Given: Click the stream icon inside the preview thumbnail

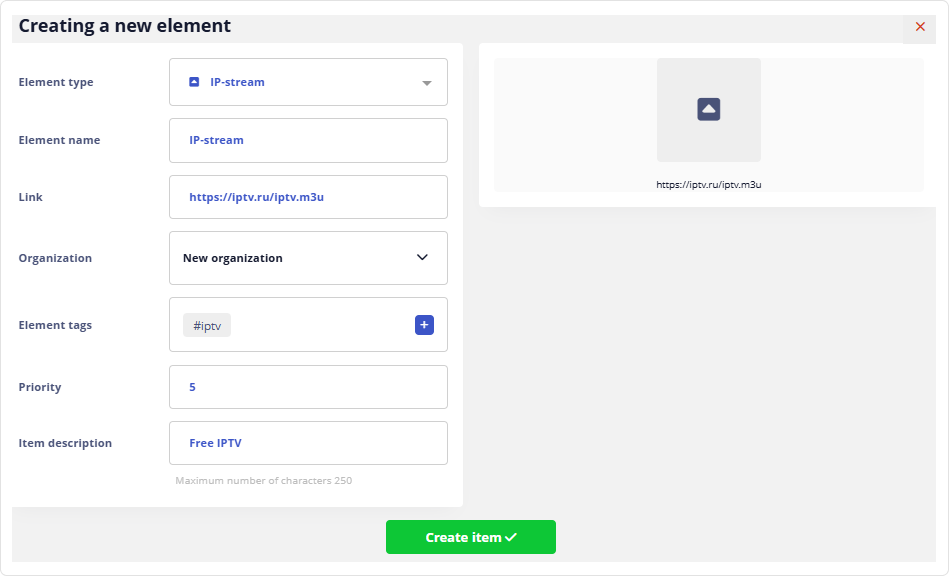Looking at the screenshot, I should coord(708,110).
